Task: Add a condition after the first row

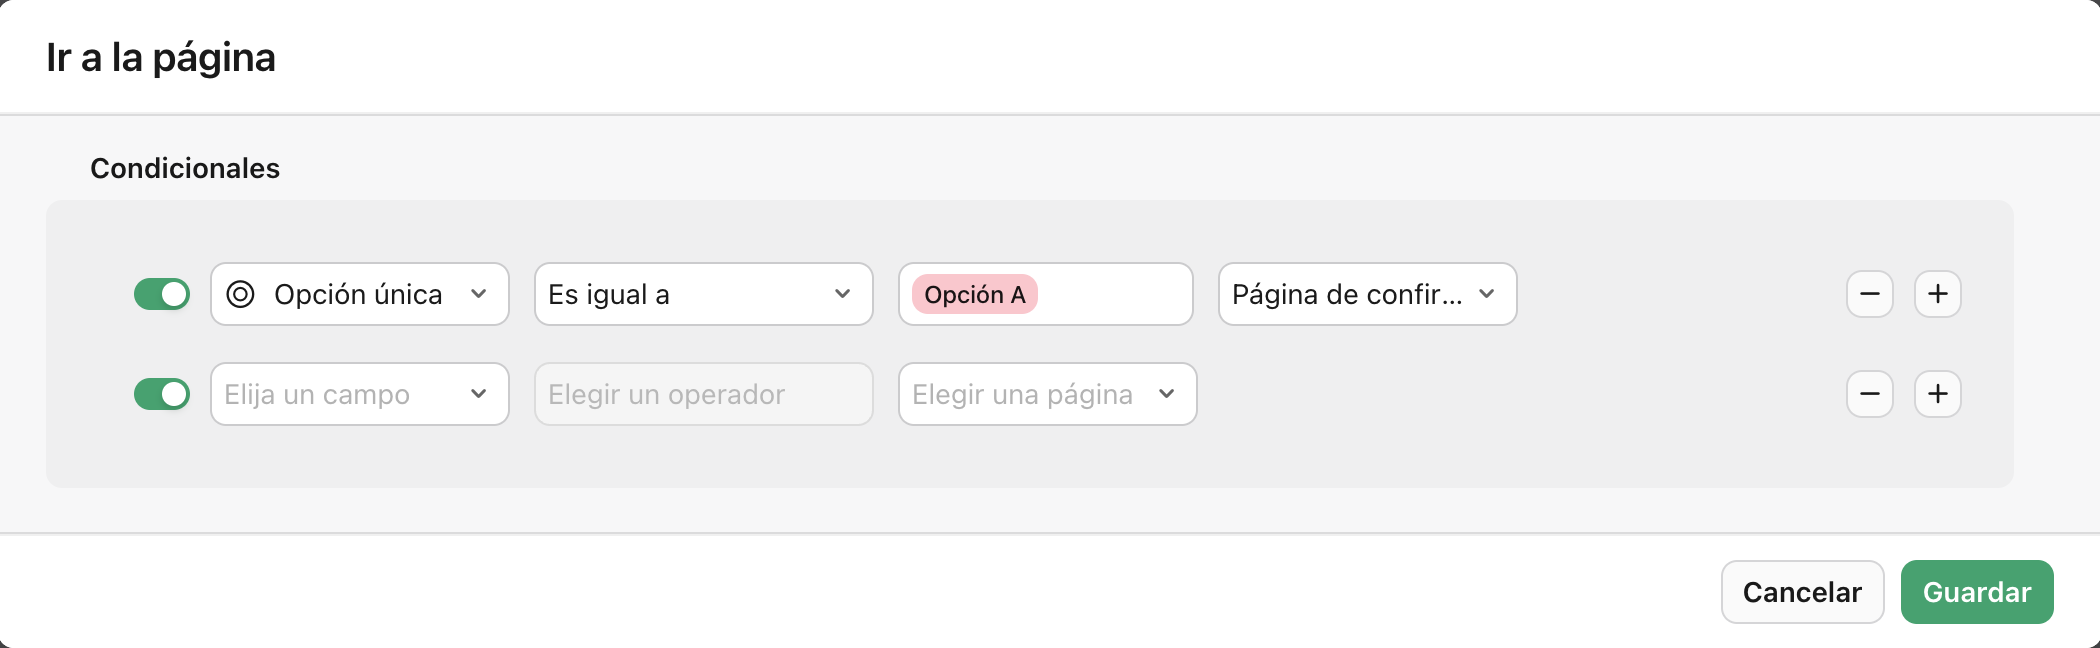Action: click(1937, 294)
